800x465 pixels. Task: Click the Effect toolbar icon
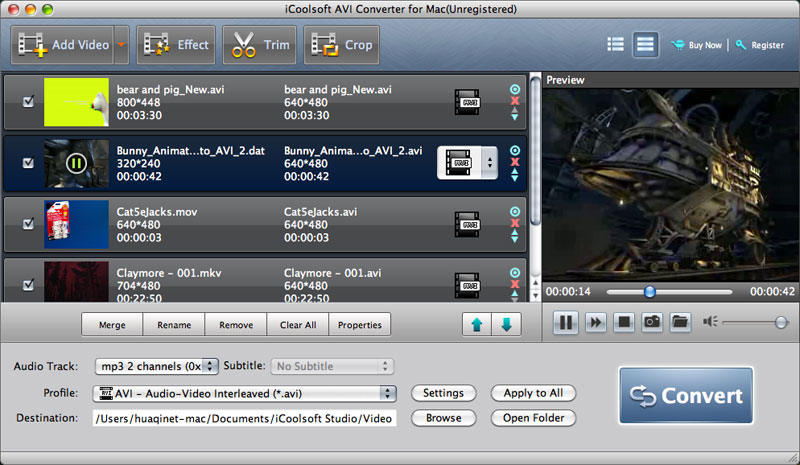coord(176,44)
